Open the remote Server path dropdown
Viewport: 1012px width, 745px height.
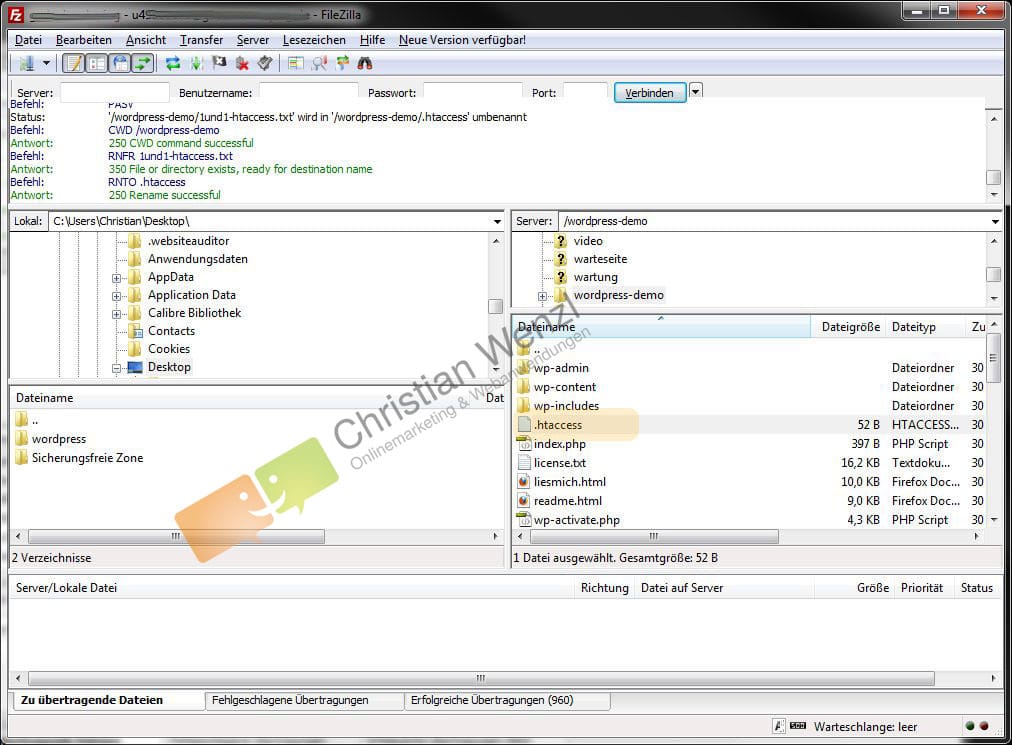coord(995,221)
